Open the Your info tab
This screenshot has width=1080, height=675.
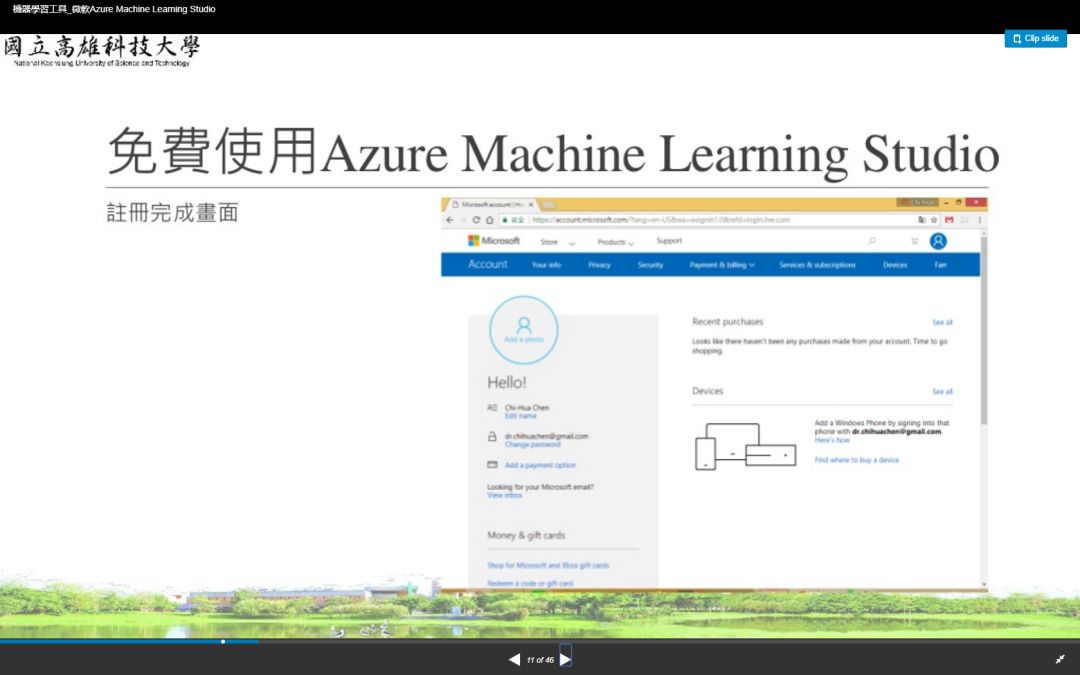point(546,264)
